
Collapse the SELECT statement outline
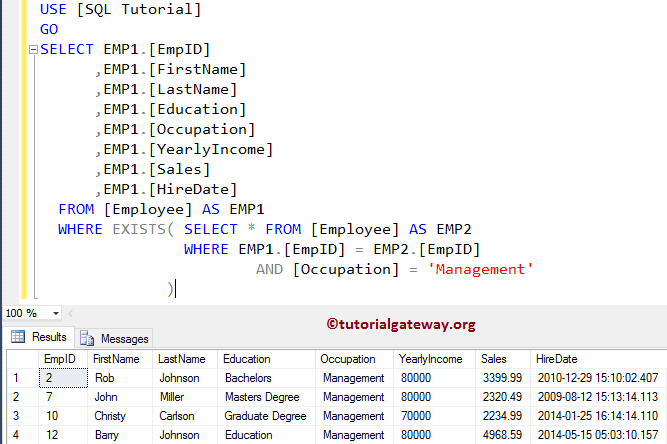tap(34, 49)
